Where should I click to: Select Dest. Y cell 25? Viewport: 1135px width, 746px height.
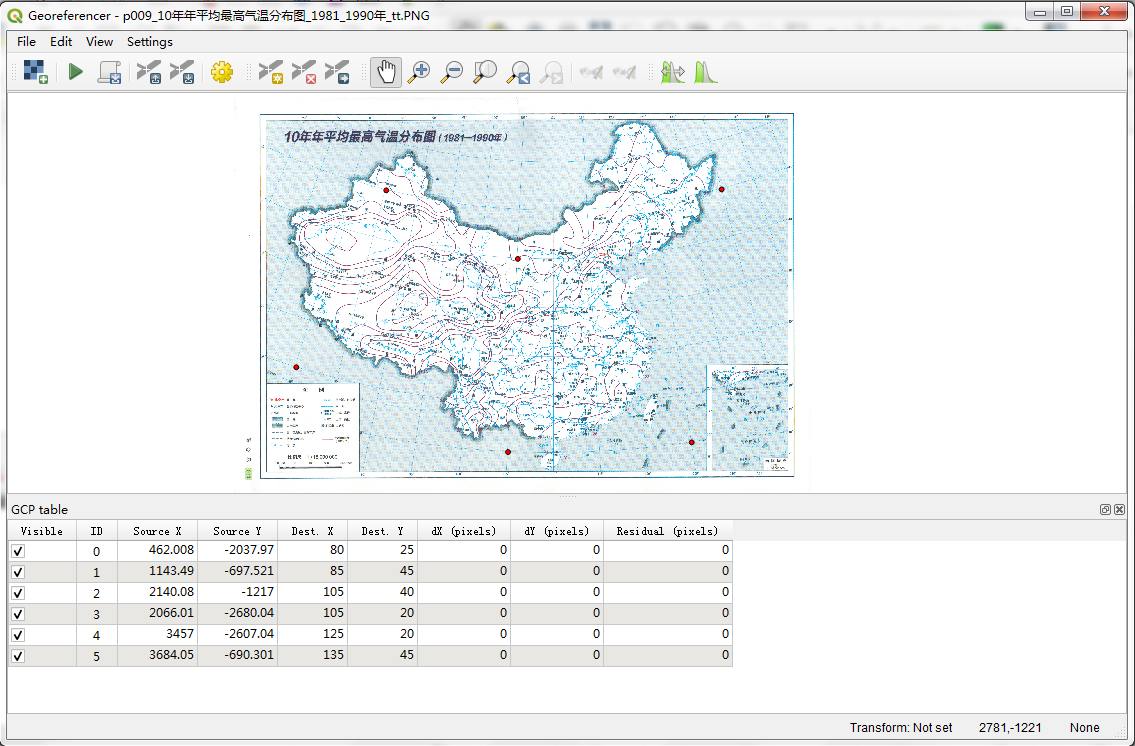(382, 551)
